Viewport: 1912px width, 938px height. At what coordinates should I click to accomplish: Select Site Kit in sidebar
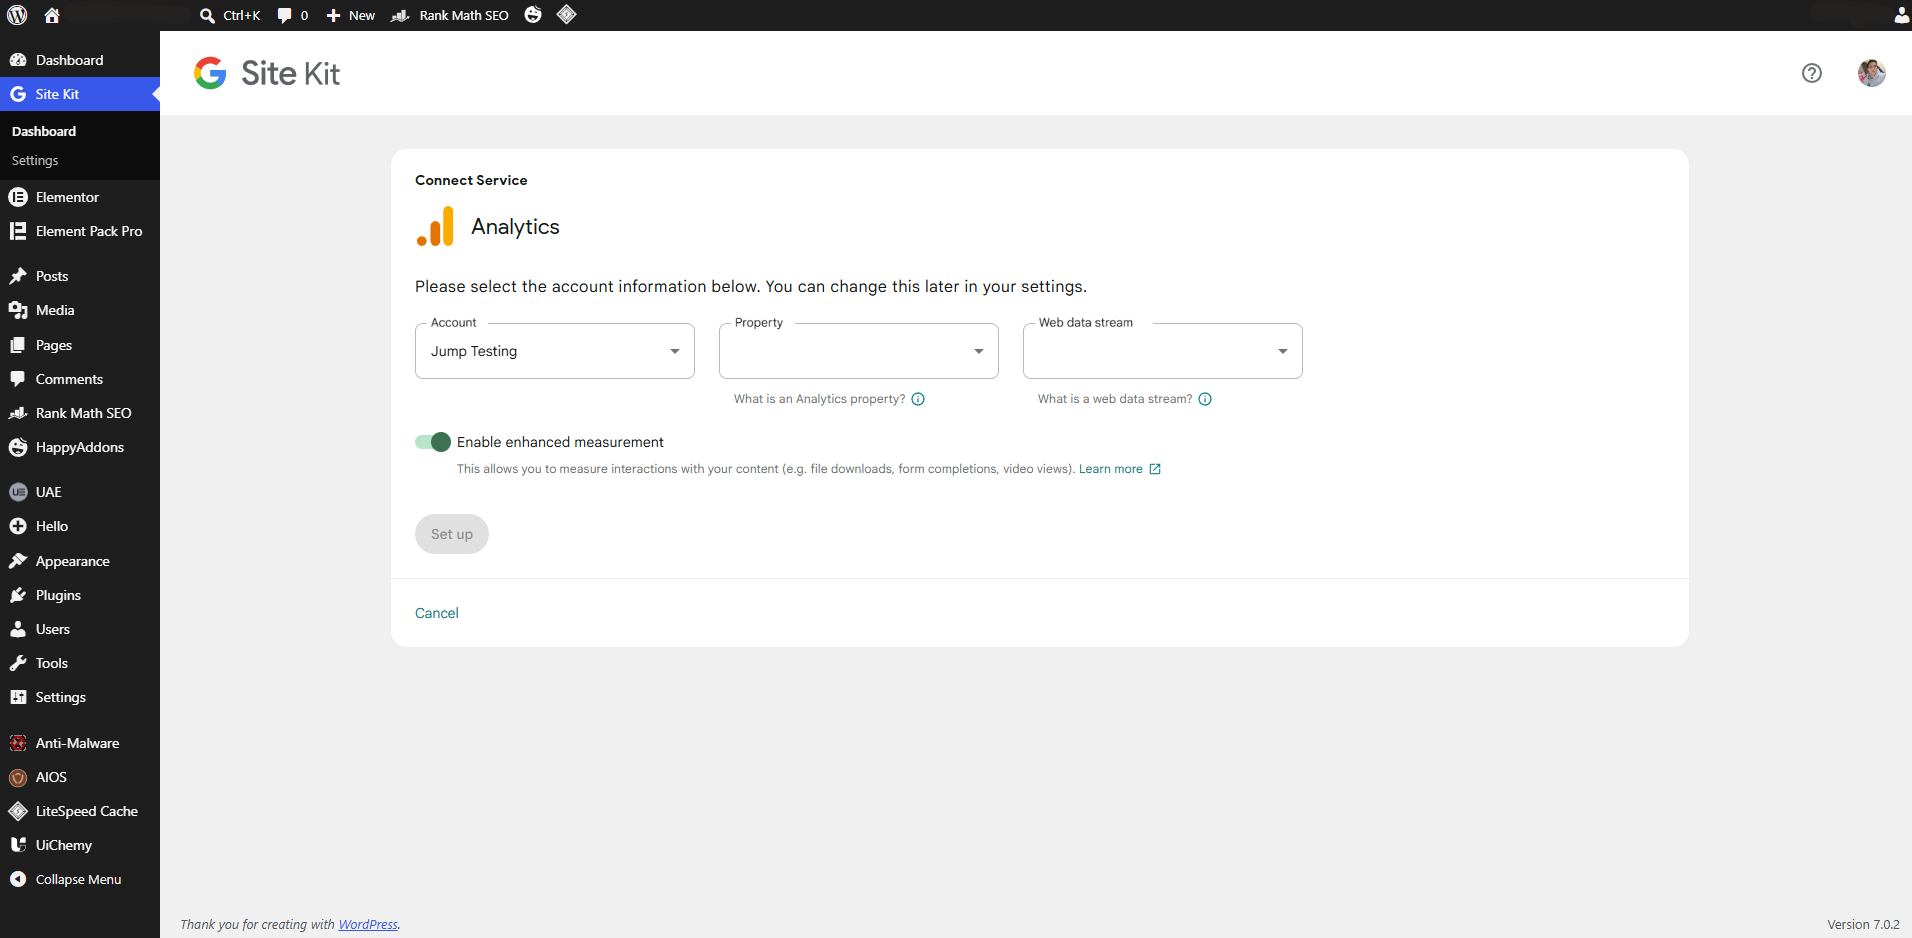pos(80,94)
